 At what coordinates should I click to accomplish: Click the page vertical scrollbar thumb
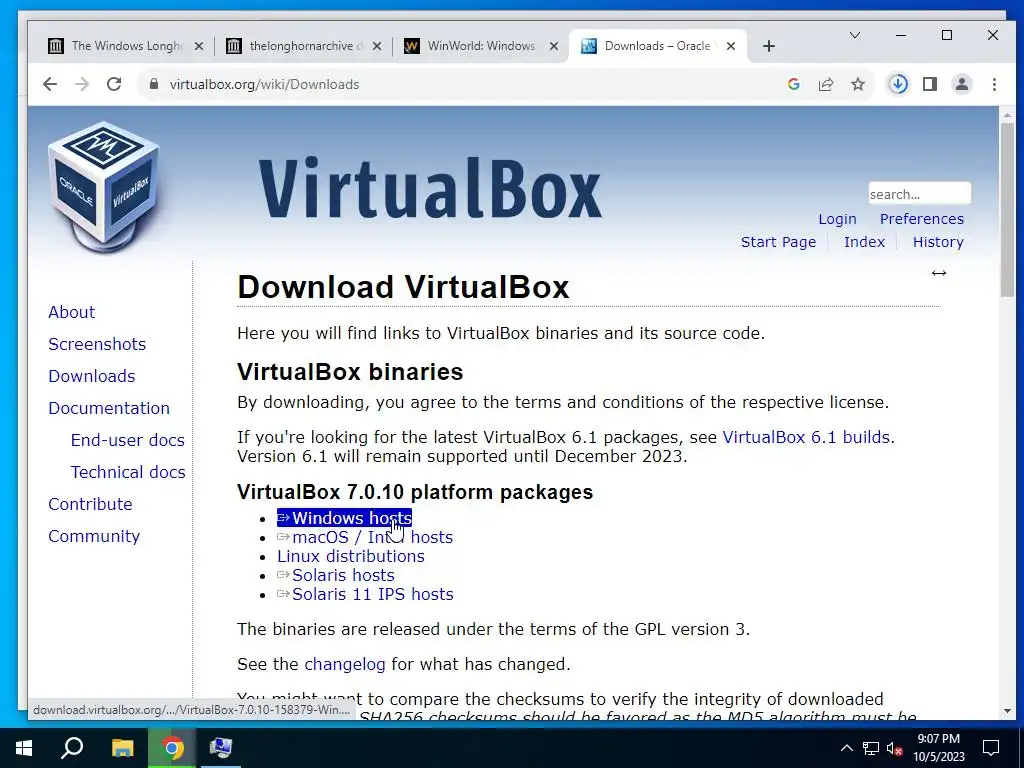1007,209
